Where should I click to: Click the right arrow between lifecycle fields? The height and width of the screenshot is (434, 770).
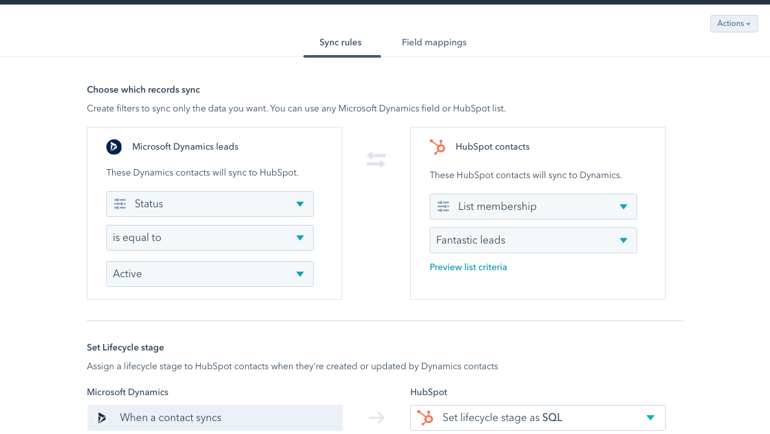(x=376, y=418)
